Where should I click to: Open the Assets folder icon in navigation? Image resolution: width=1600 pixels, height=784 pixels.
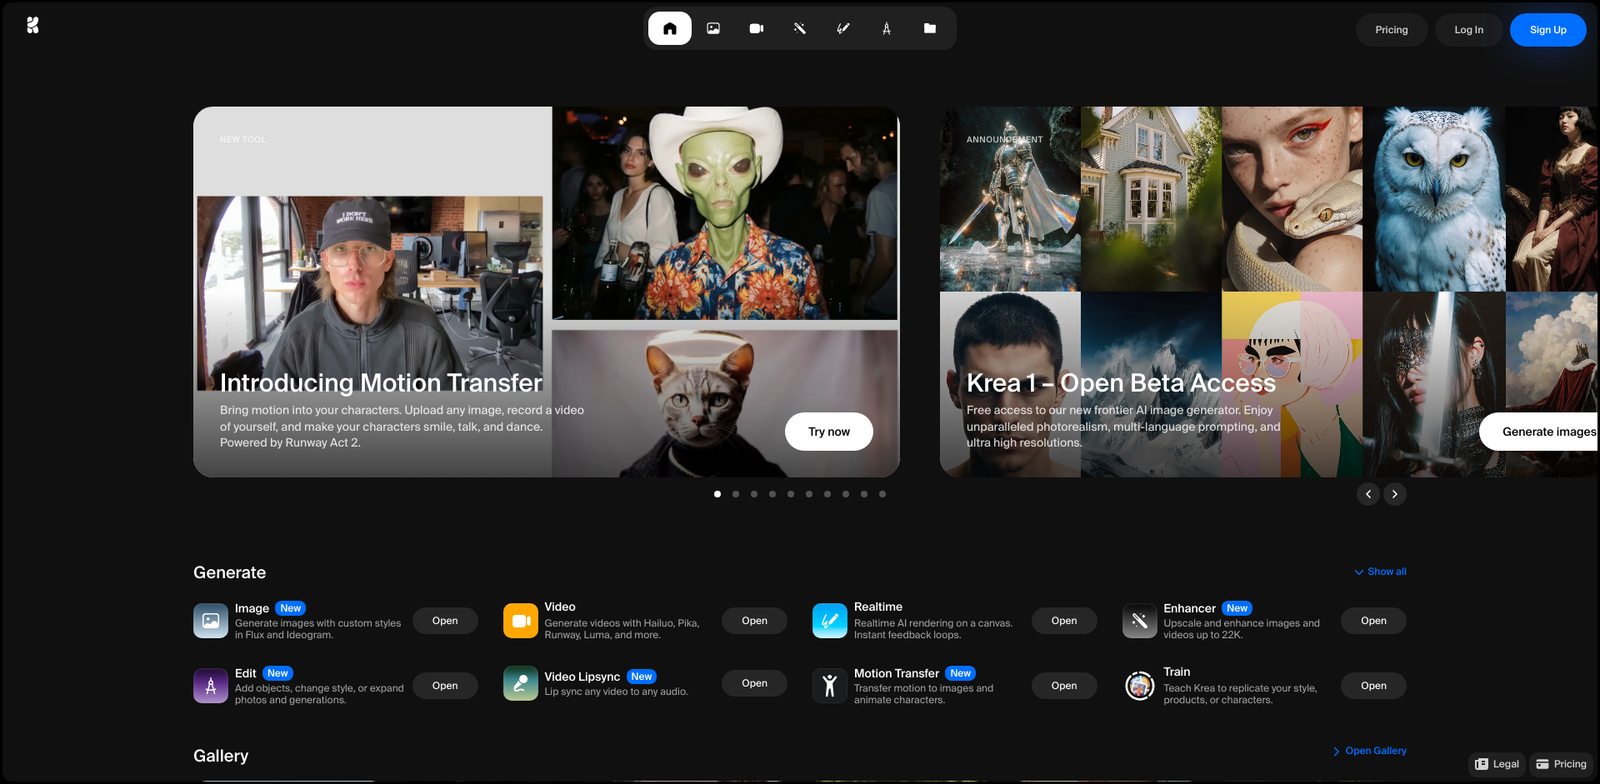click(930, 29)
